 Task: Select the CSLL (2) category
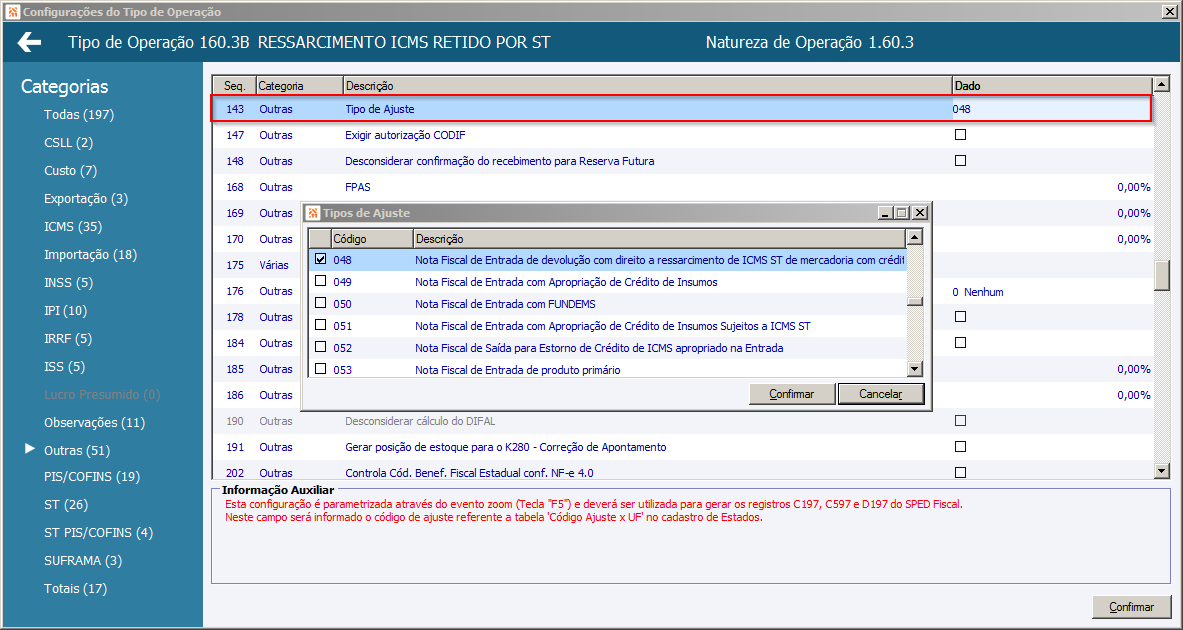pyautogui.click(x=69, y=143)
